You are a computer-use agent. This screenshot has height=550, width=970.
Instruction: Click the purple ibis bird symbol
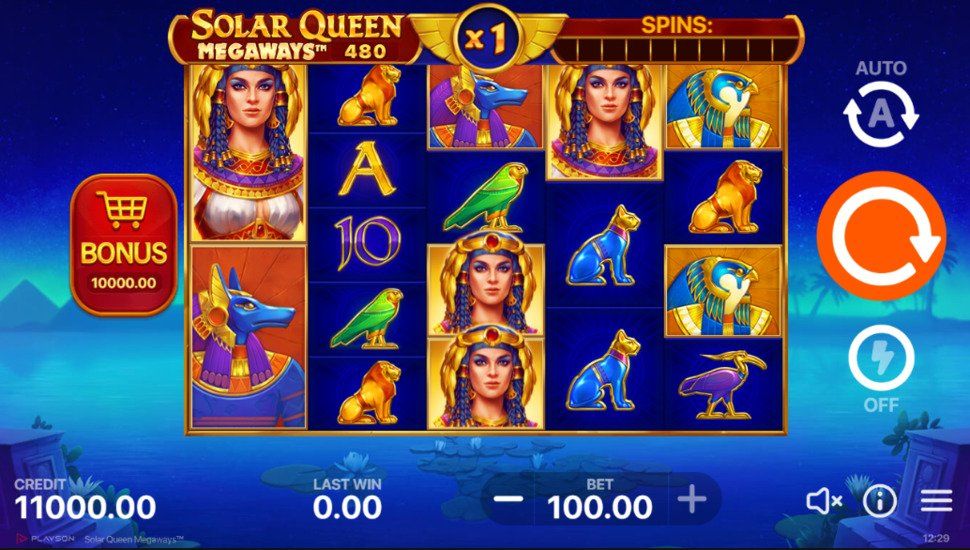(723, 384)
